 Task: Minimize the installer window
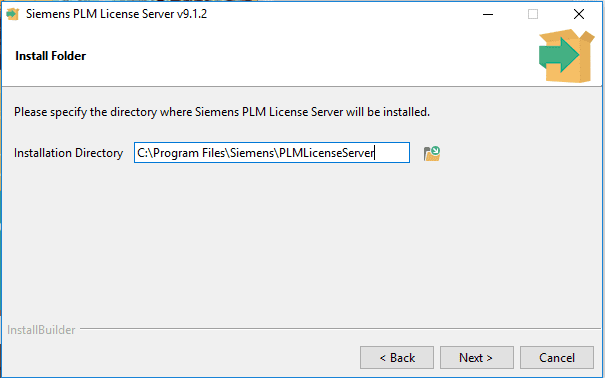click(488, 14)
